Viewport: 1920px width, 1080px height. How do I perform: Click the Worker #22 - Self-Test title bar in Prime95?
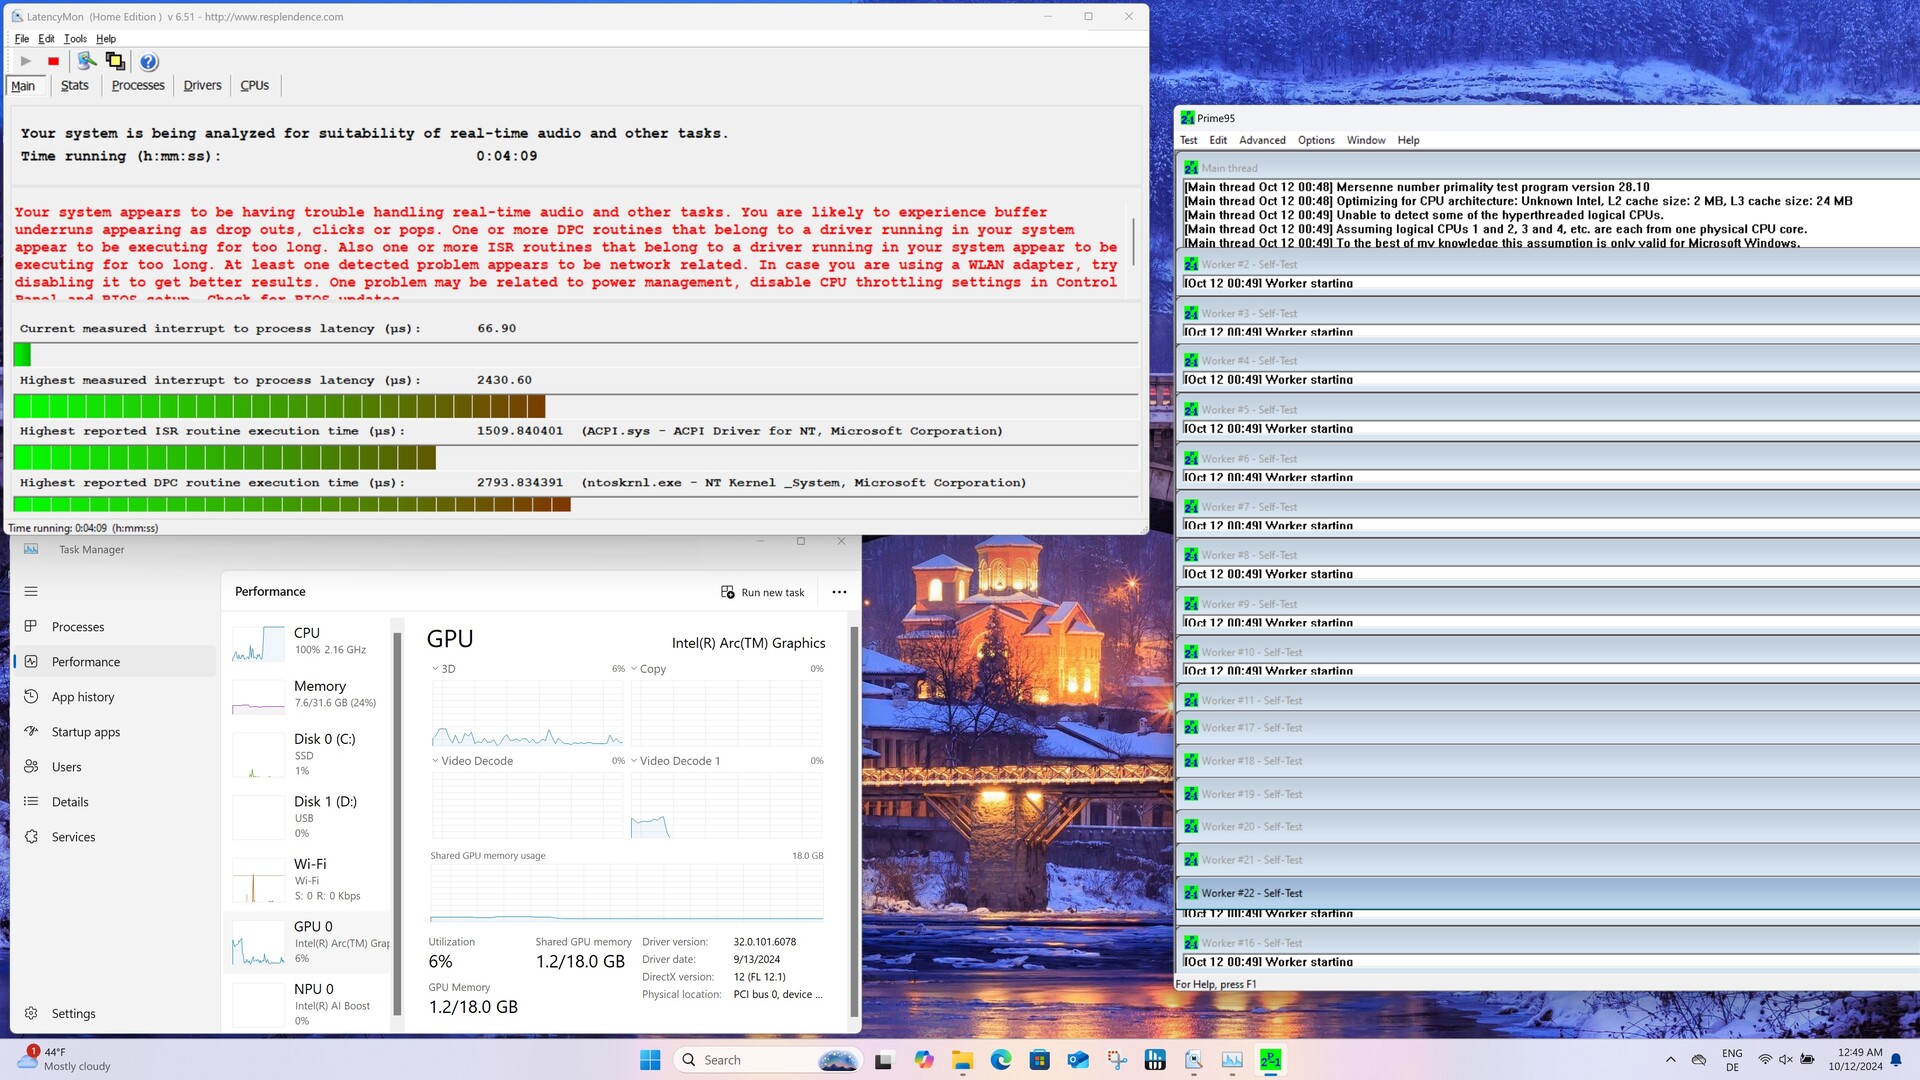(1548, 893)
